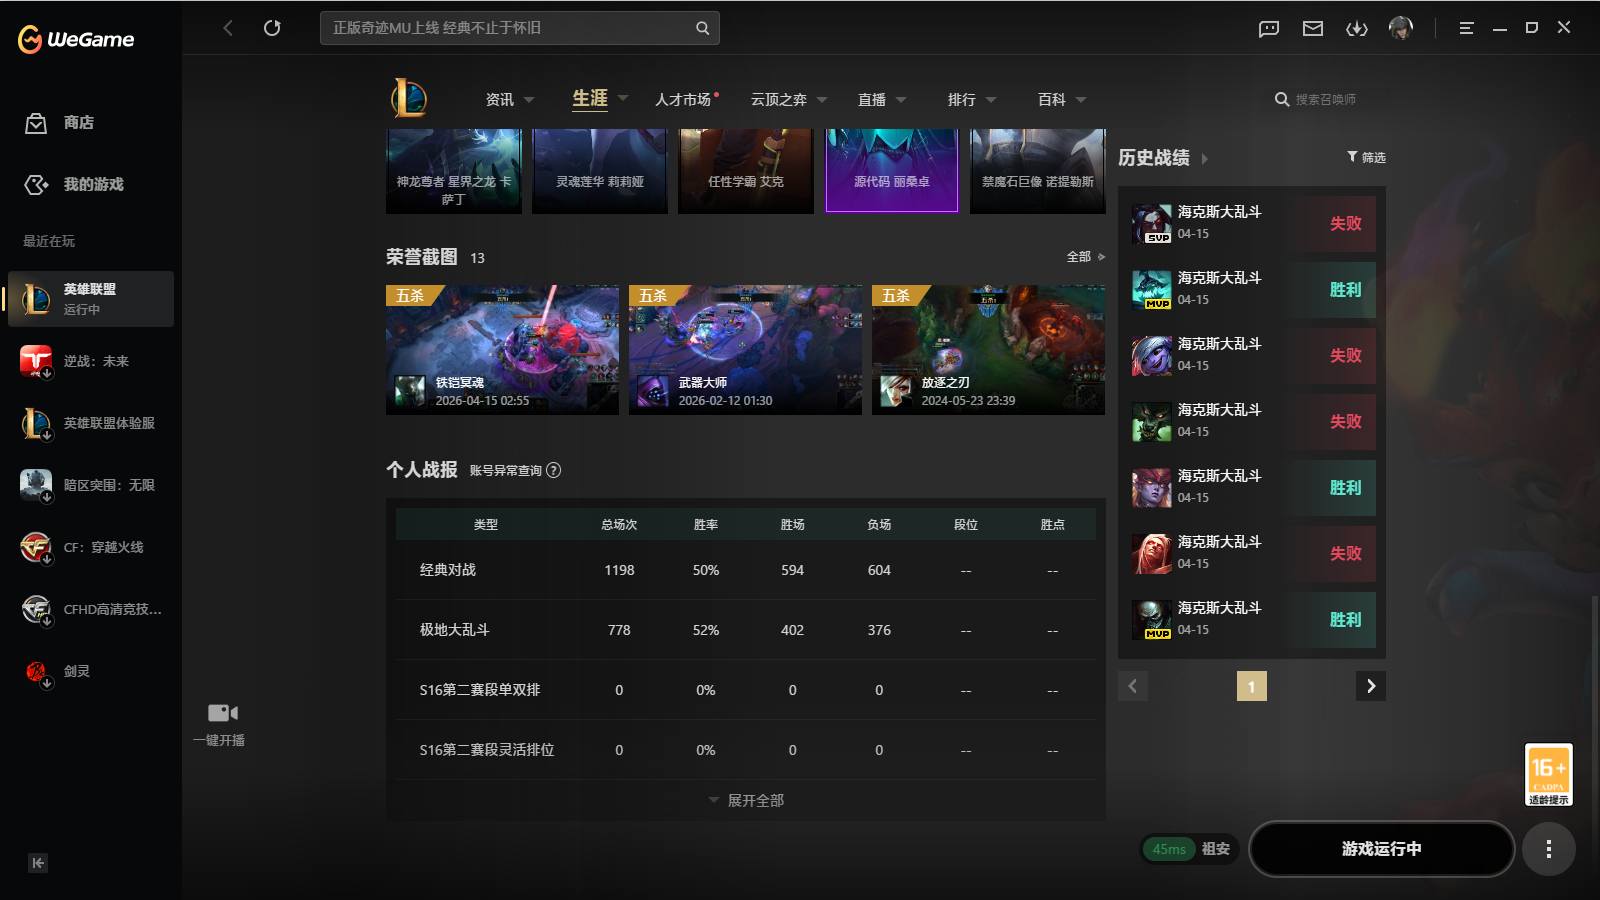Click the account anomaly help icon
This screenshot has width=1600, height=900.
tap(554, 470)
